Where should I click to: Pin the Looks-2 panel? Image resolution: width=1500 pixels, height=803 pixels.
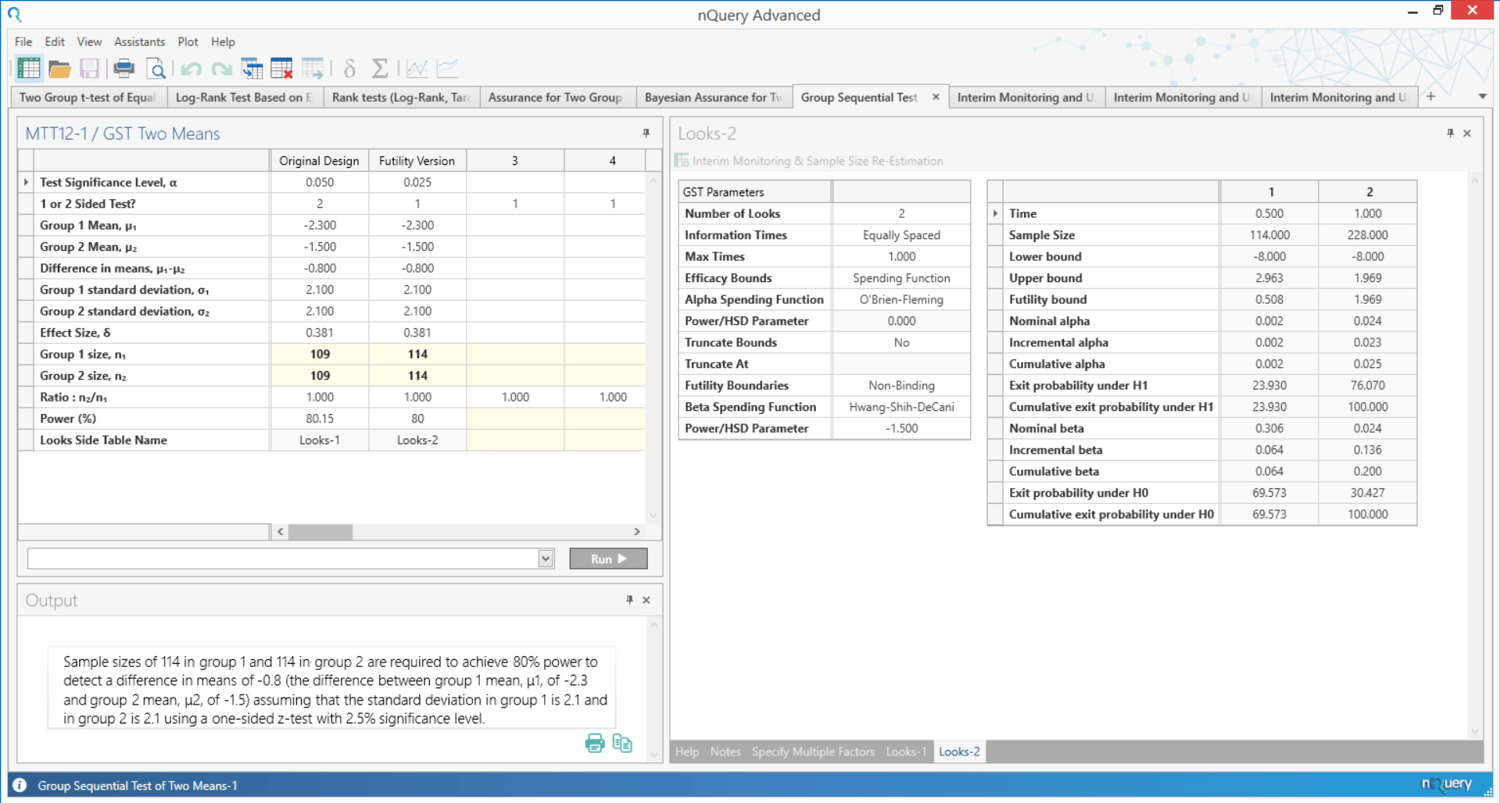(x=1450, y=132)
